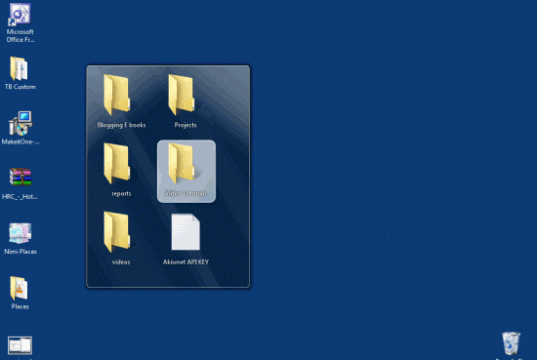Click the 'reports' folder name label
This screenshot has width=537, height=360.
click(121, 194)
